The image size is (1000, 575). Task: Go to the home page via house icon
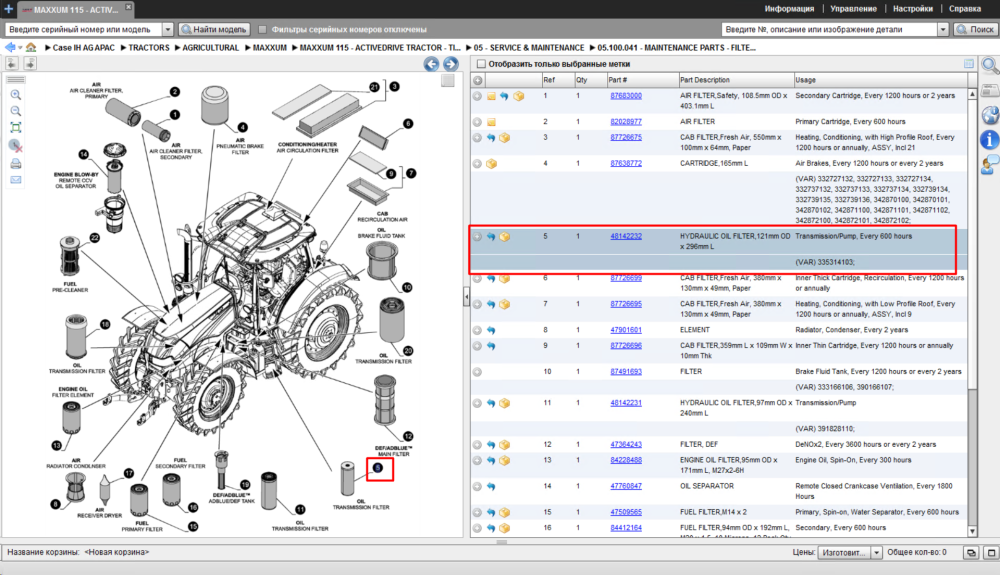(31, 48)
